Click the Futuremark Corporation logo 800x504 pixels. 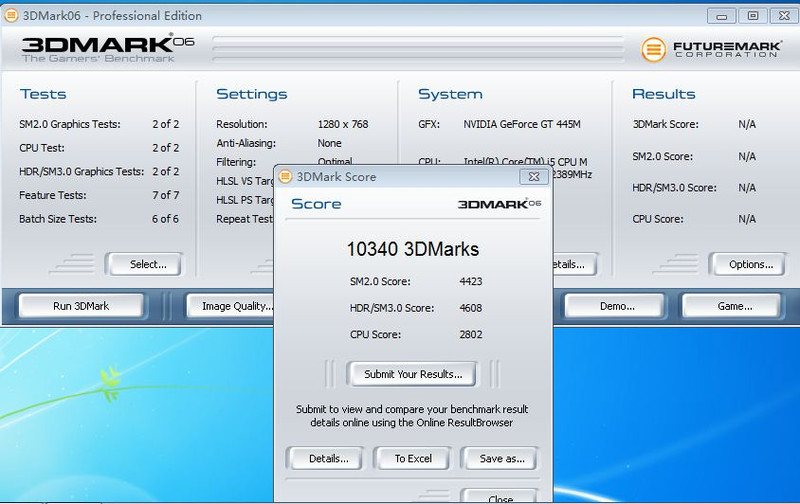pos(711,49)
